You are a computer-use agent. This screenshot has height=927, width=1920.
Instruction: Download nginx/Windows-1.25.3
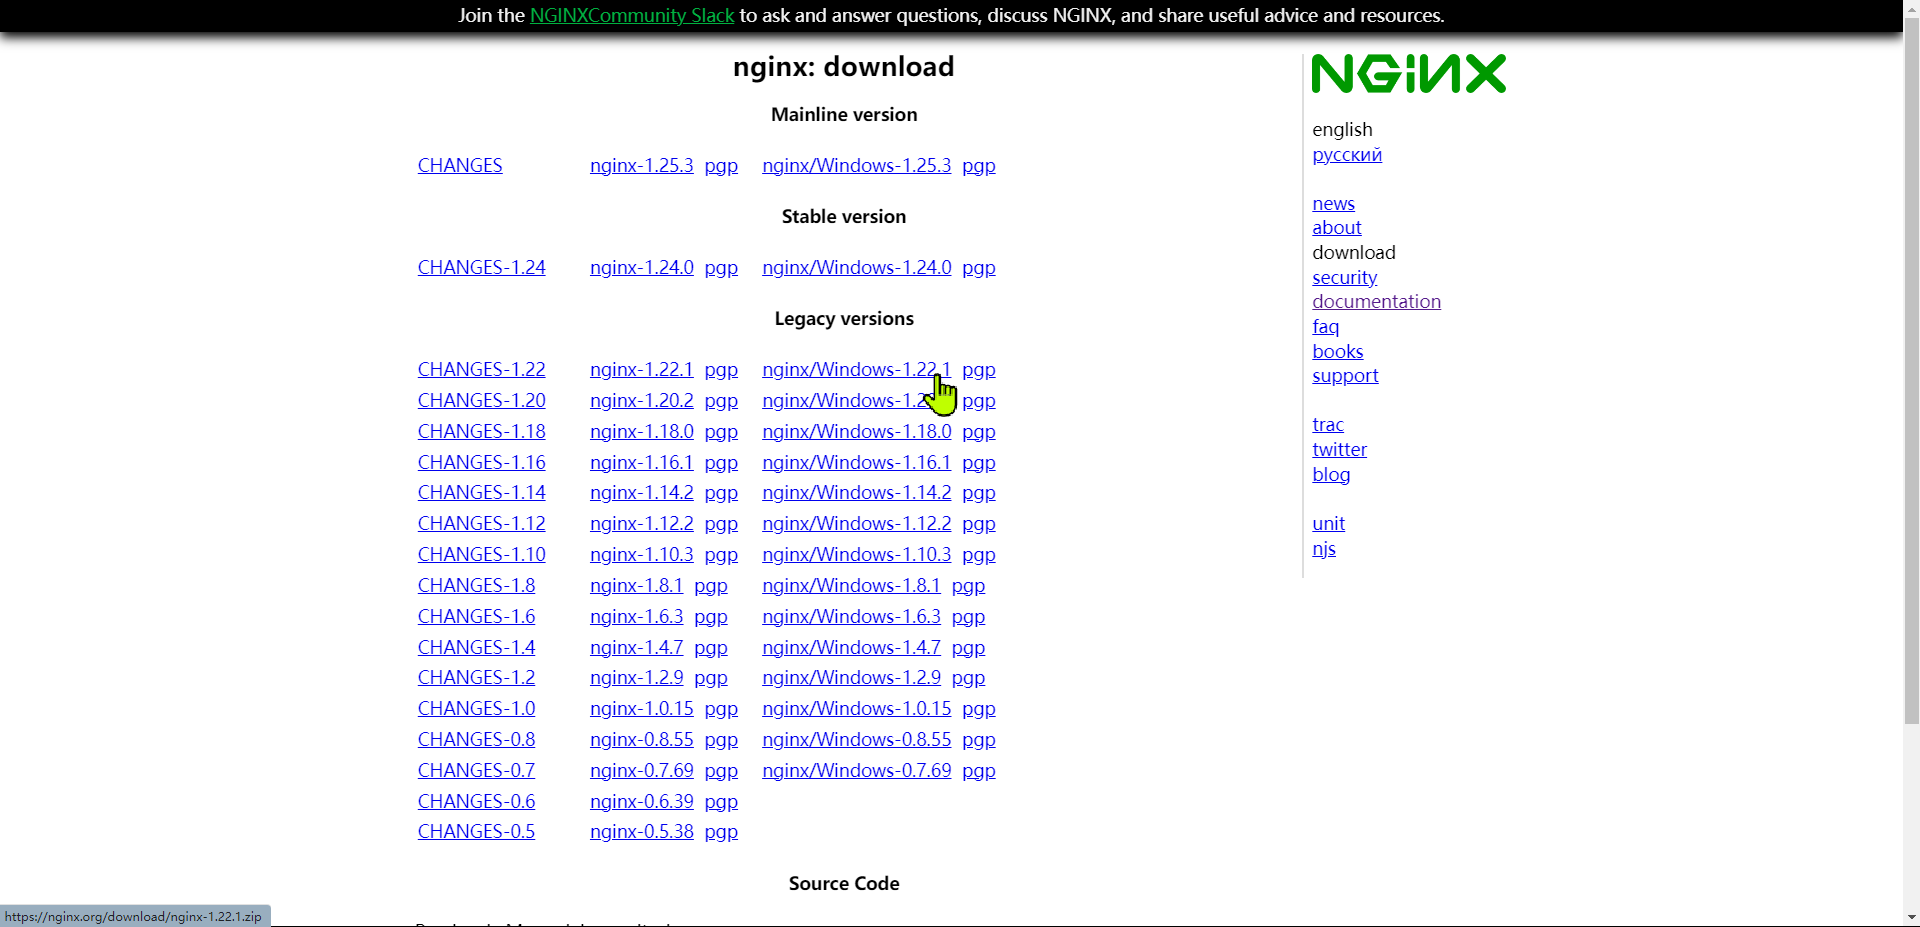click(857, 166)
